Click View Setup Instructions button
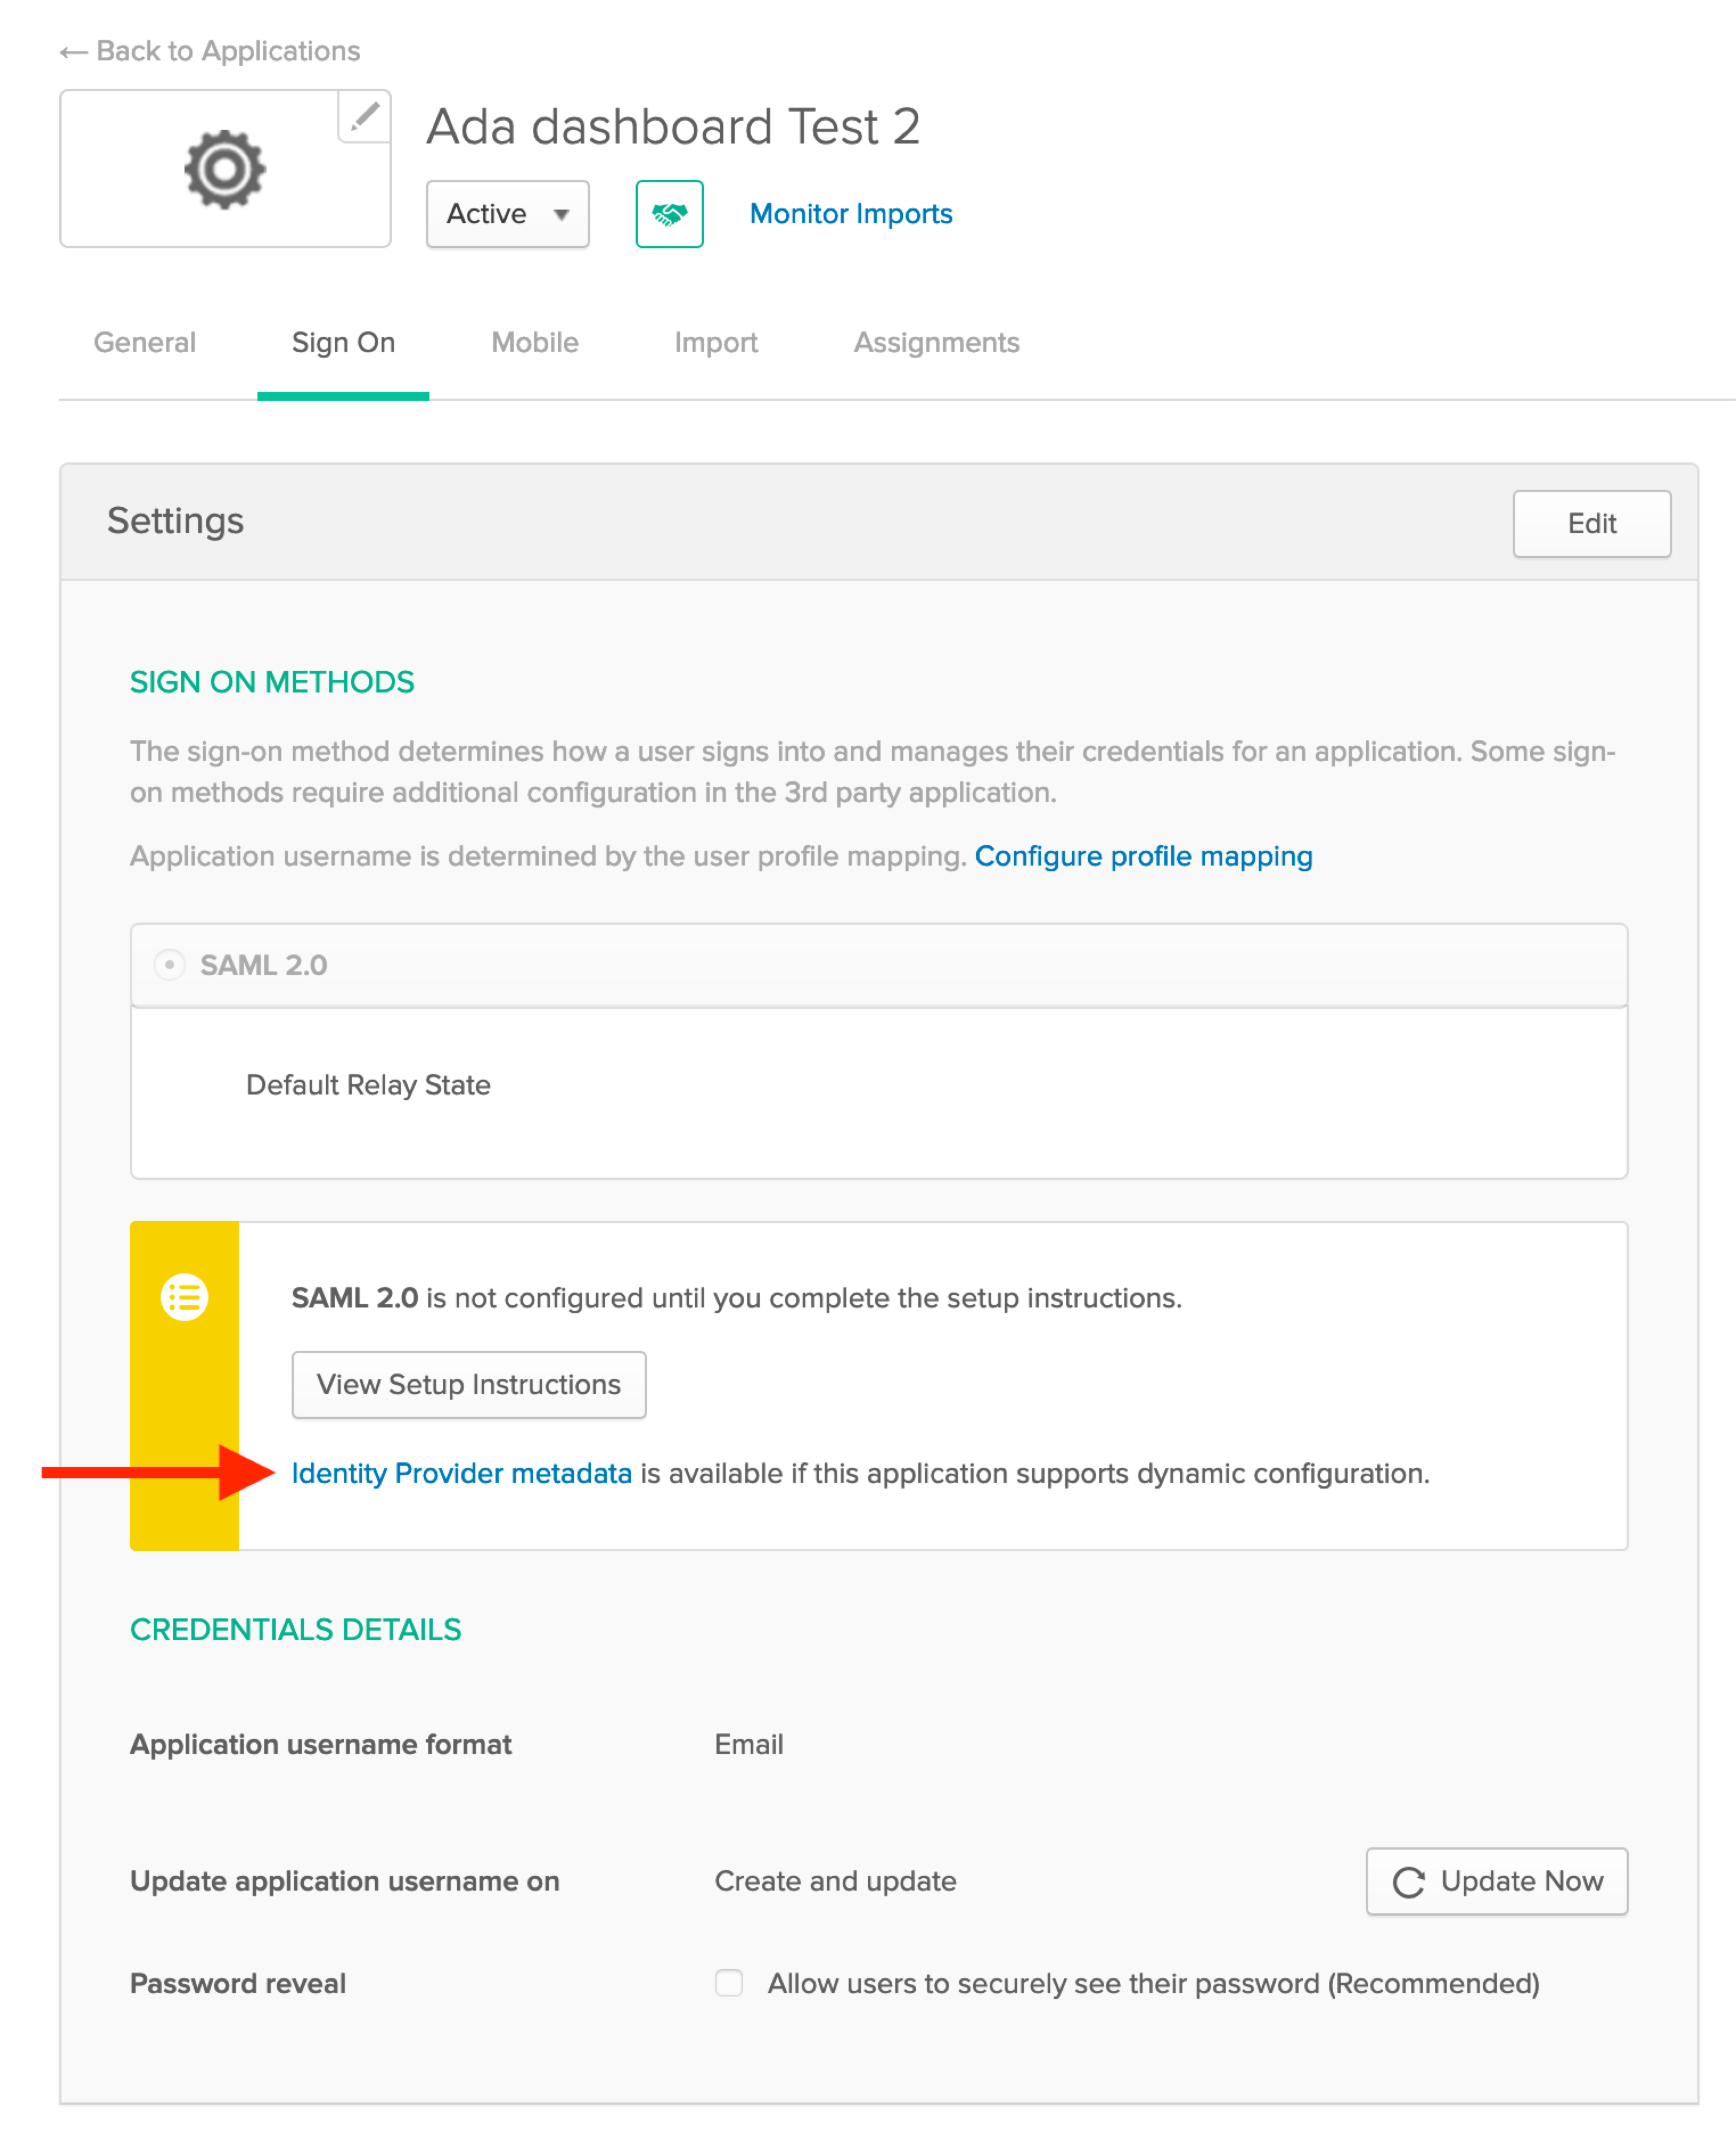Screen dimensions: 1736x2148 coord(468,1384)
